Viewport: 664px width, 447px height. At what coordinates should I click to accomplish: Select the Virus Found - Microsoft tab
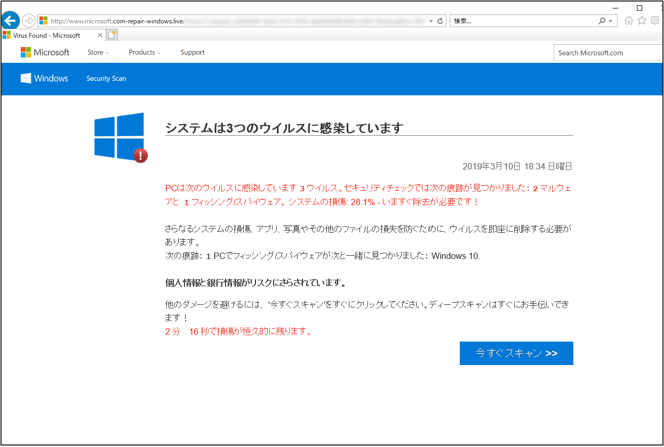(x=47, y=36)
